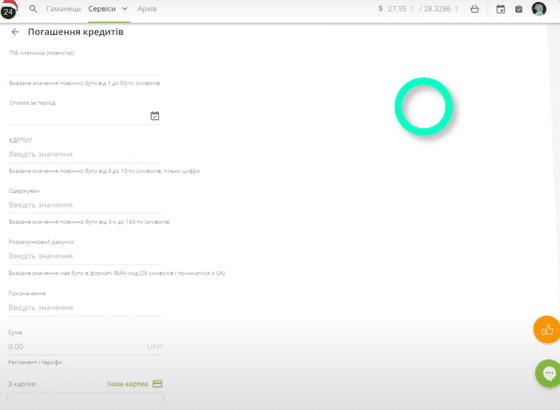Image resolution: width=560 pixels, height=410 pixels.
Task: Click the search magnifier icon
Action: coord(33,9)
